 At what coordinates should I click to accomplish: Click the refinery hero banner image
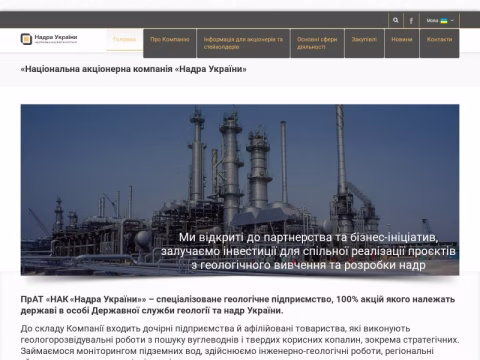tap(240, 190)
